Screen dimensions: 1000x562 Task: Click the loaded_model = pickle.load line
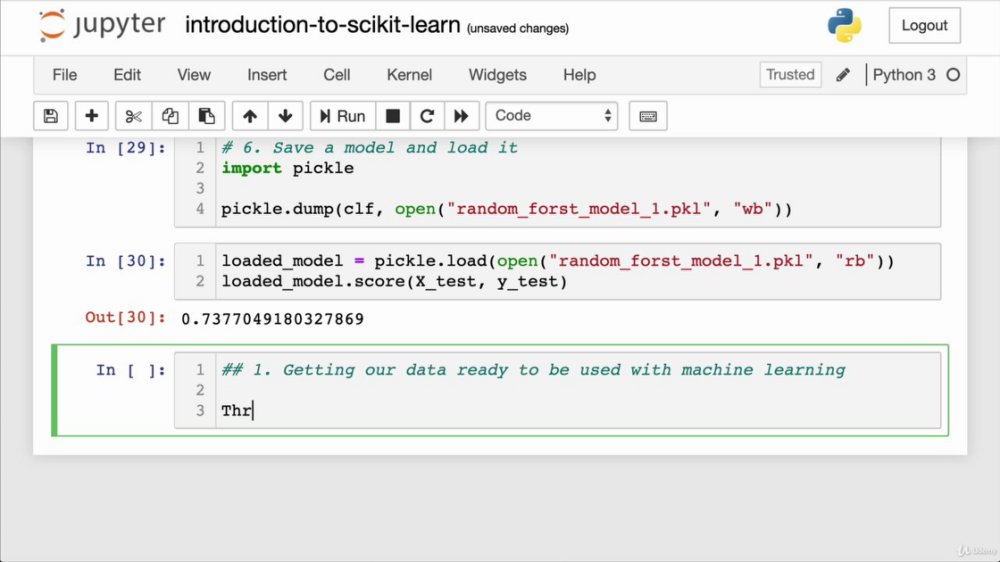coord(557,261)
